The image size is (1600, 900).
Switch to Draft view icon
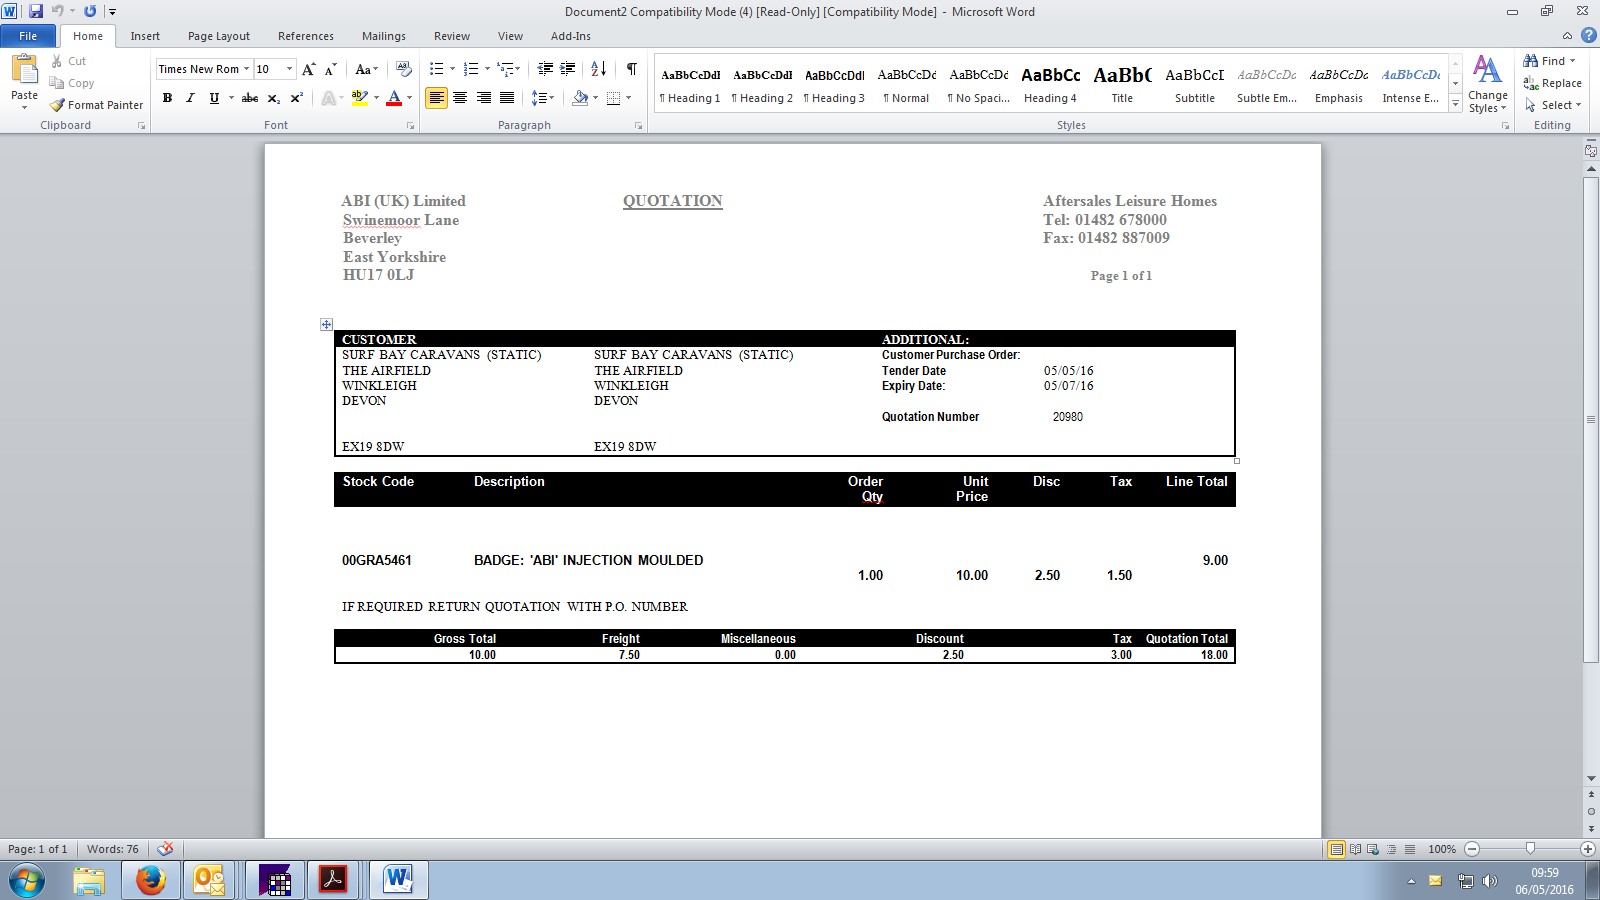coord(1410,849)
